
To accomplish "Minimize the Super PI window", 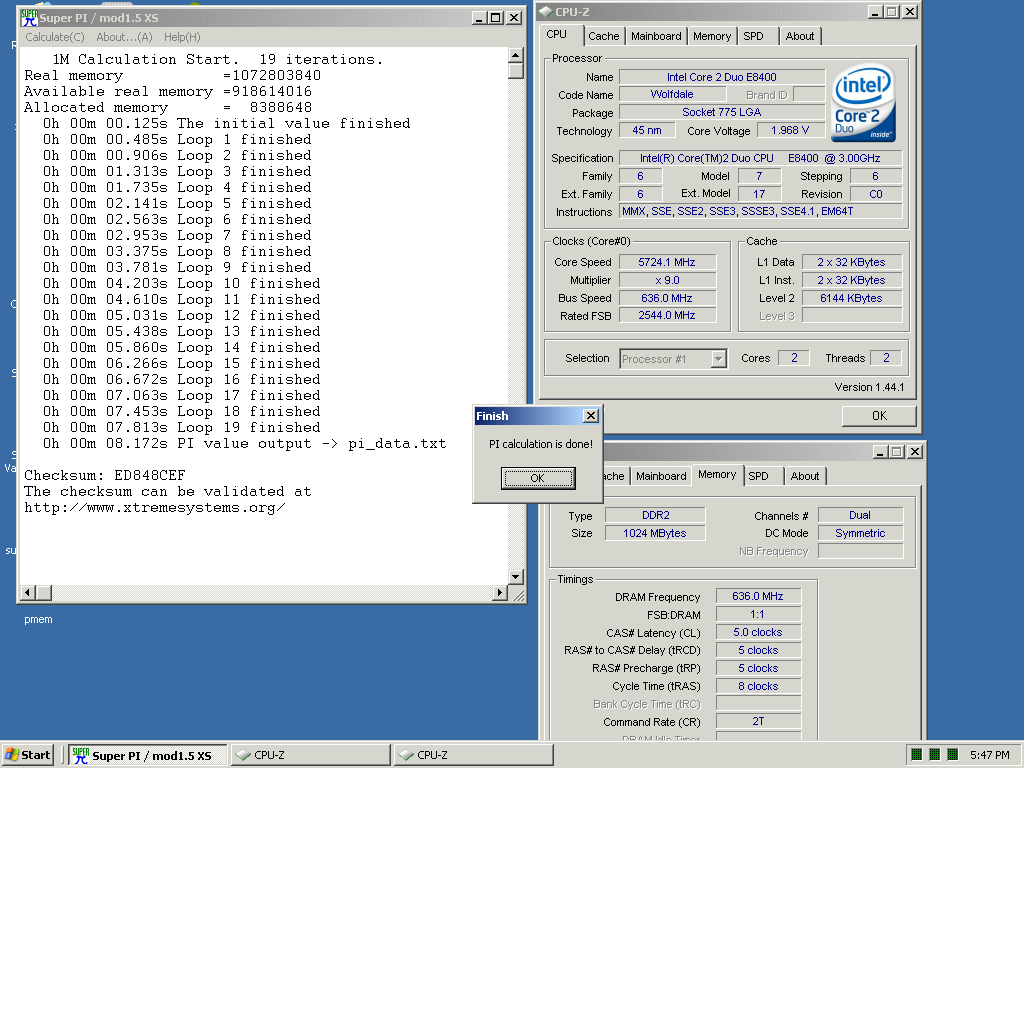I will (x=479, y=18).
